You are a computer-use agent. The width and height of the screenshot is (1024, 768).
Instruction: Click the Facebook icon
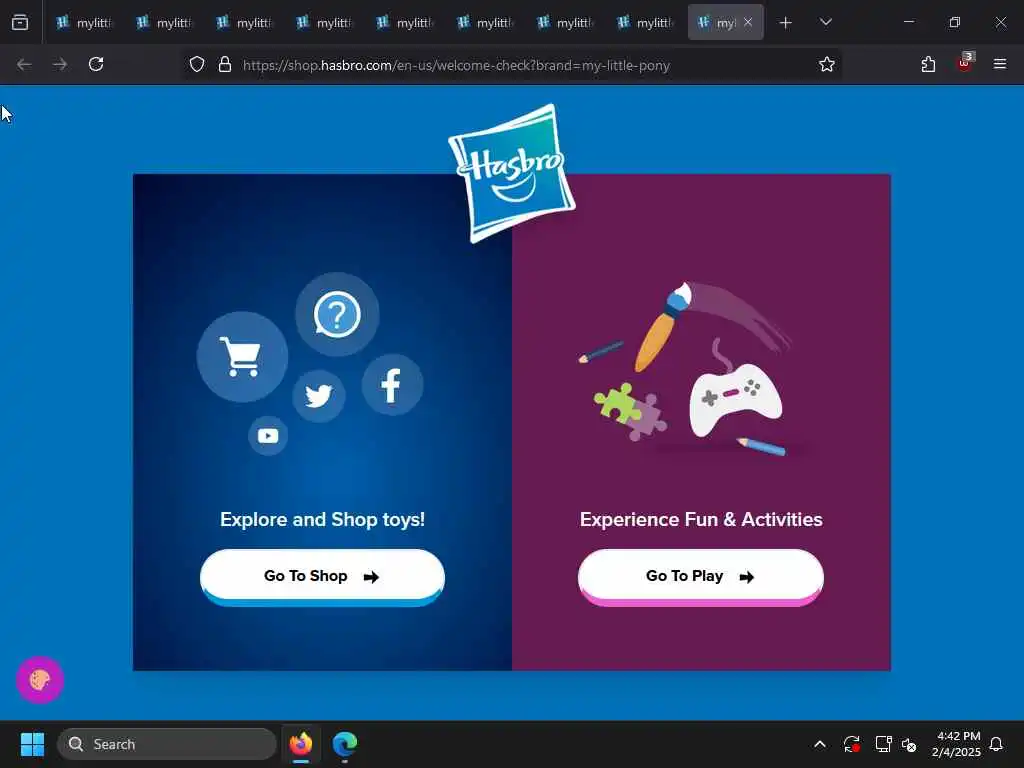pyautogui.click(x=392, y=385)
